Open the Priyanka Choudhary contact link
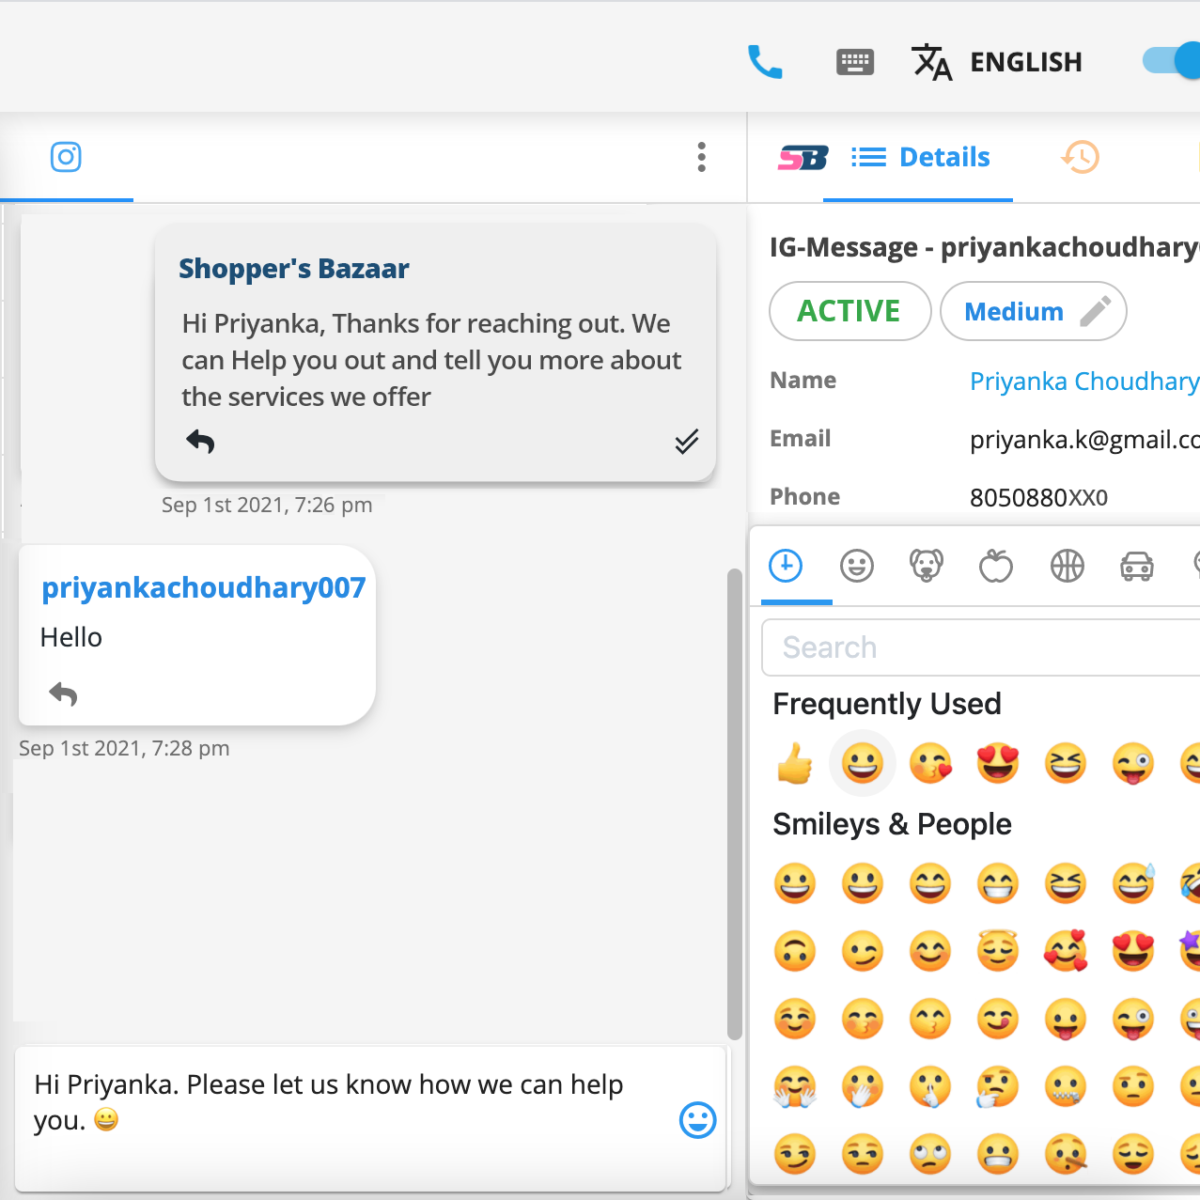The image size is (1200, 1200). point(1084,381)
